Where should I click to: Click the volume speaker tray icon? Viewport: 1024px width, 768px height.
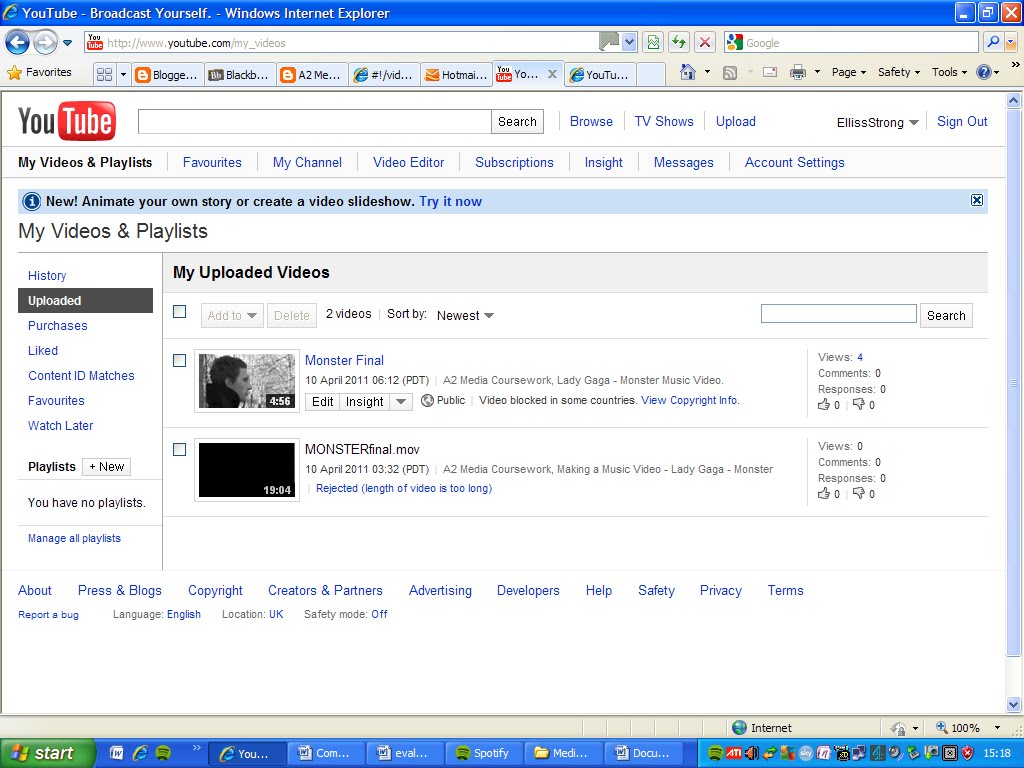(x=752, y=753)
